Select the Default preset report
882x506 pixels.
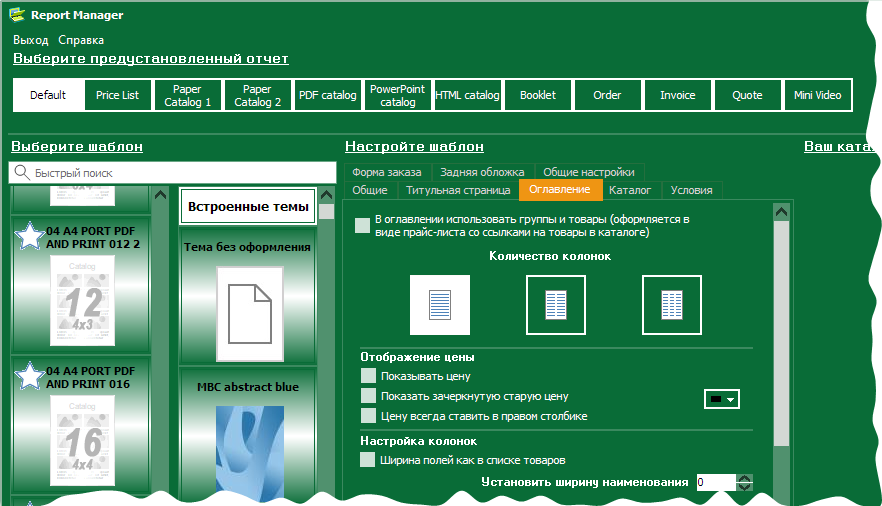tap(48, 95)
